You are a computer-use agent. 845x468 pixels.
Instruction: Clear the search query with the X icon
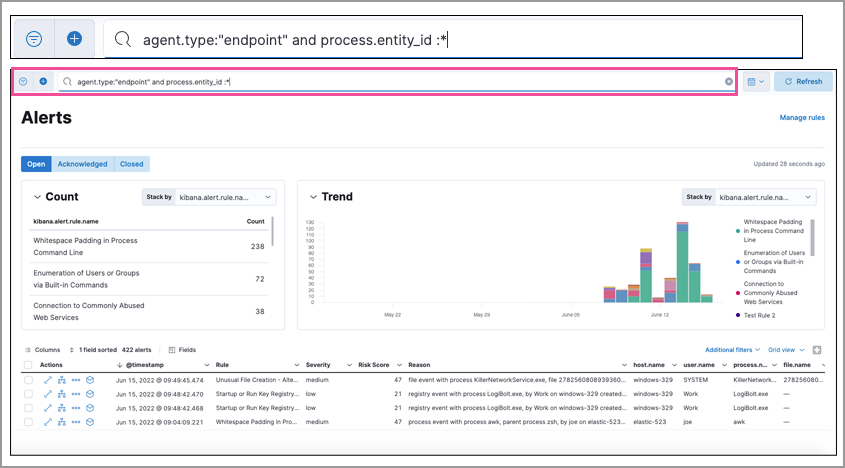click(729, 81)
